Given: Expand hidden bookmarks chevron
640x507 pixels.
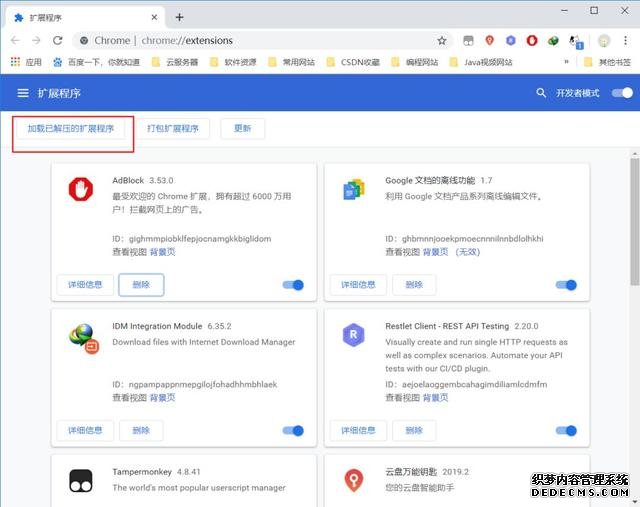Looking at the screenshot, I should click(x=566, y=62).
